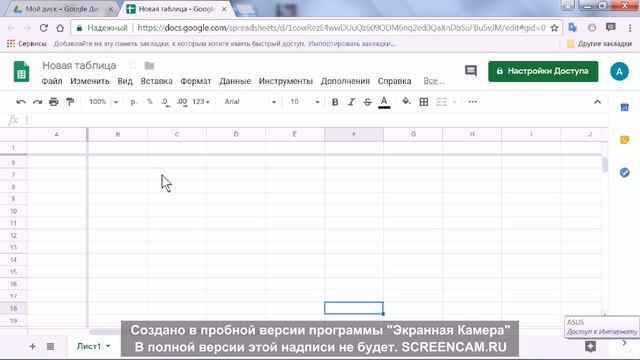Click the Explore button at bottom right

(590, 347)
